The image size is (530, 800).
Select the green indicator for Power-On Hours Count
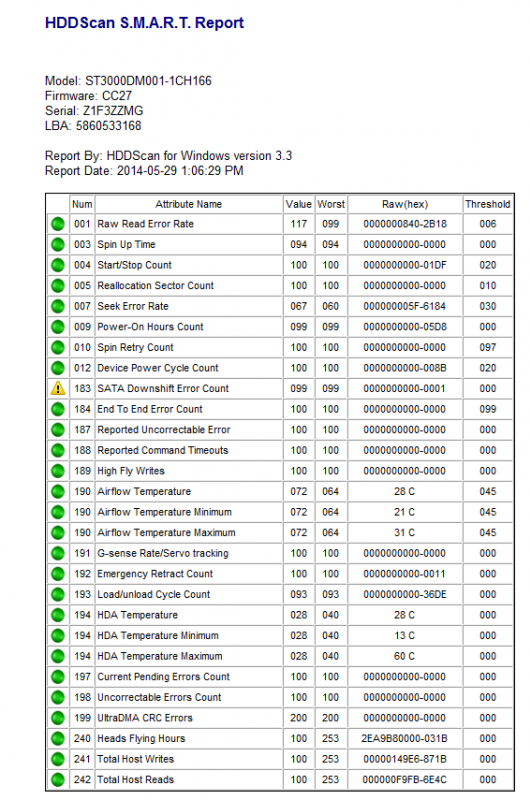click(x=58, y=327)
